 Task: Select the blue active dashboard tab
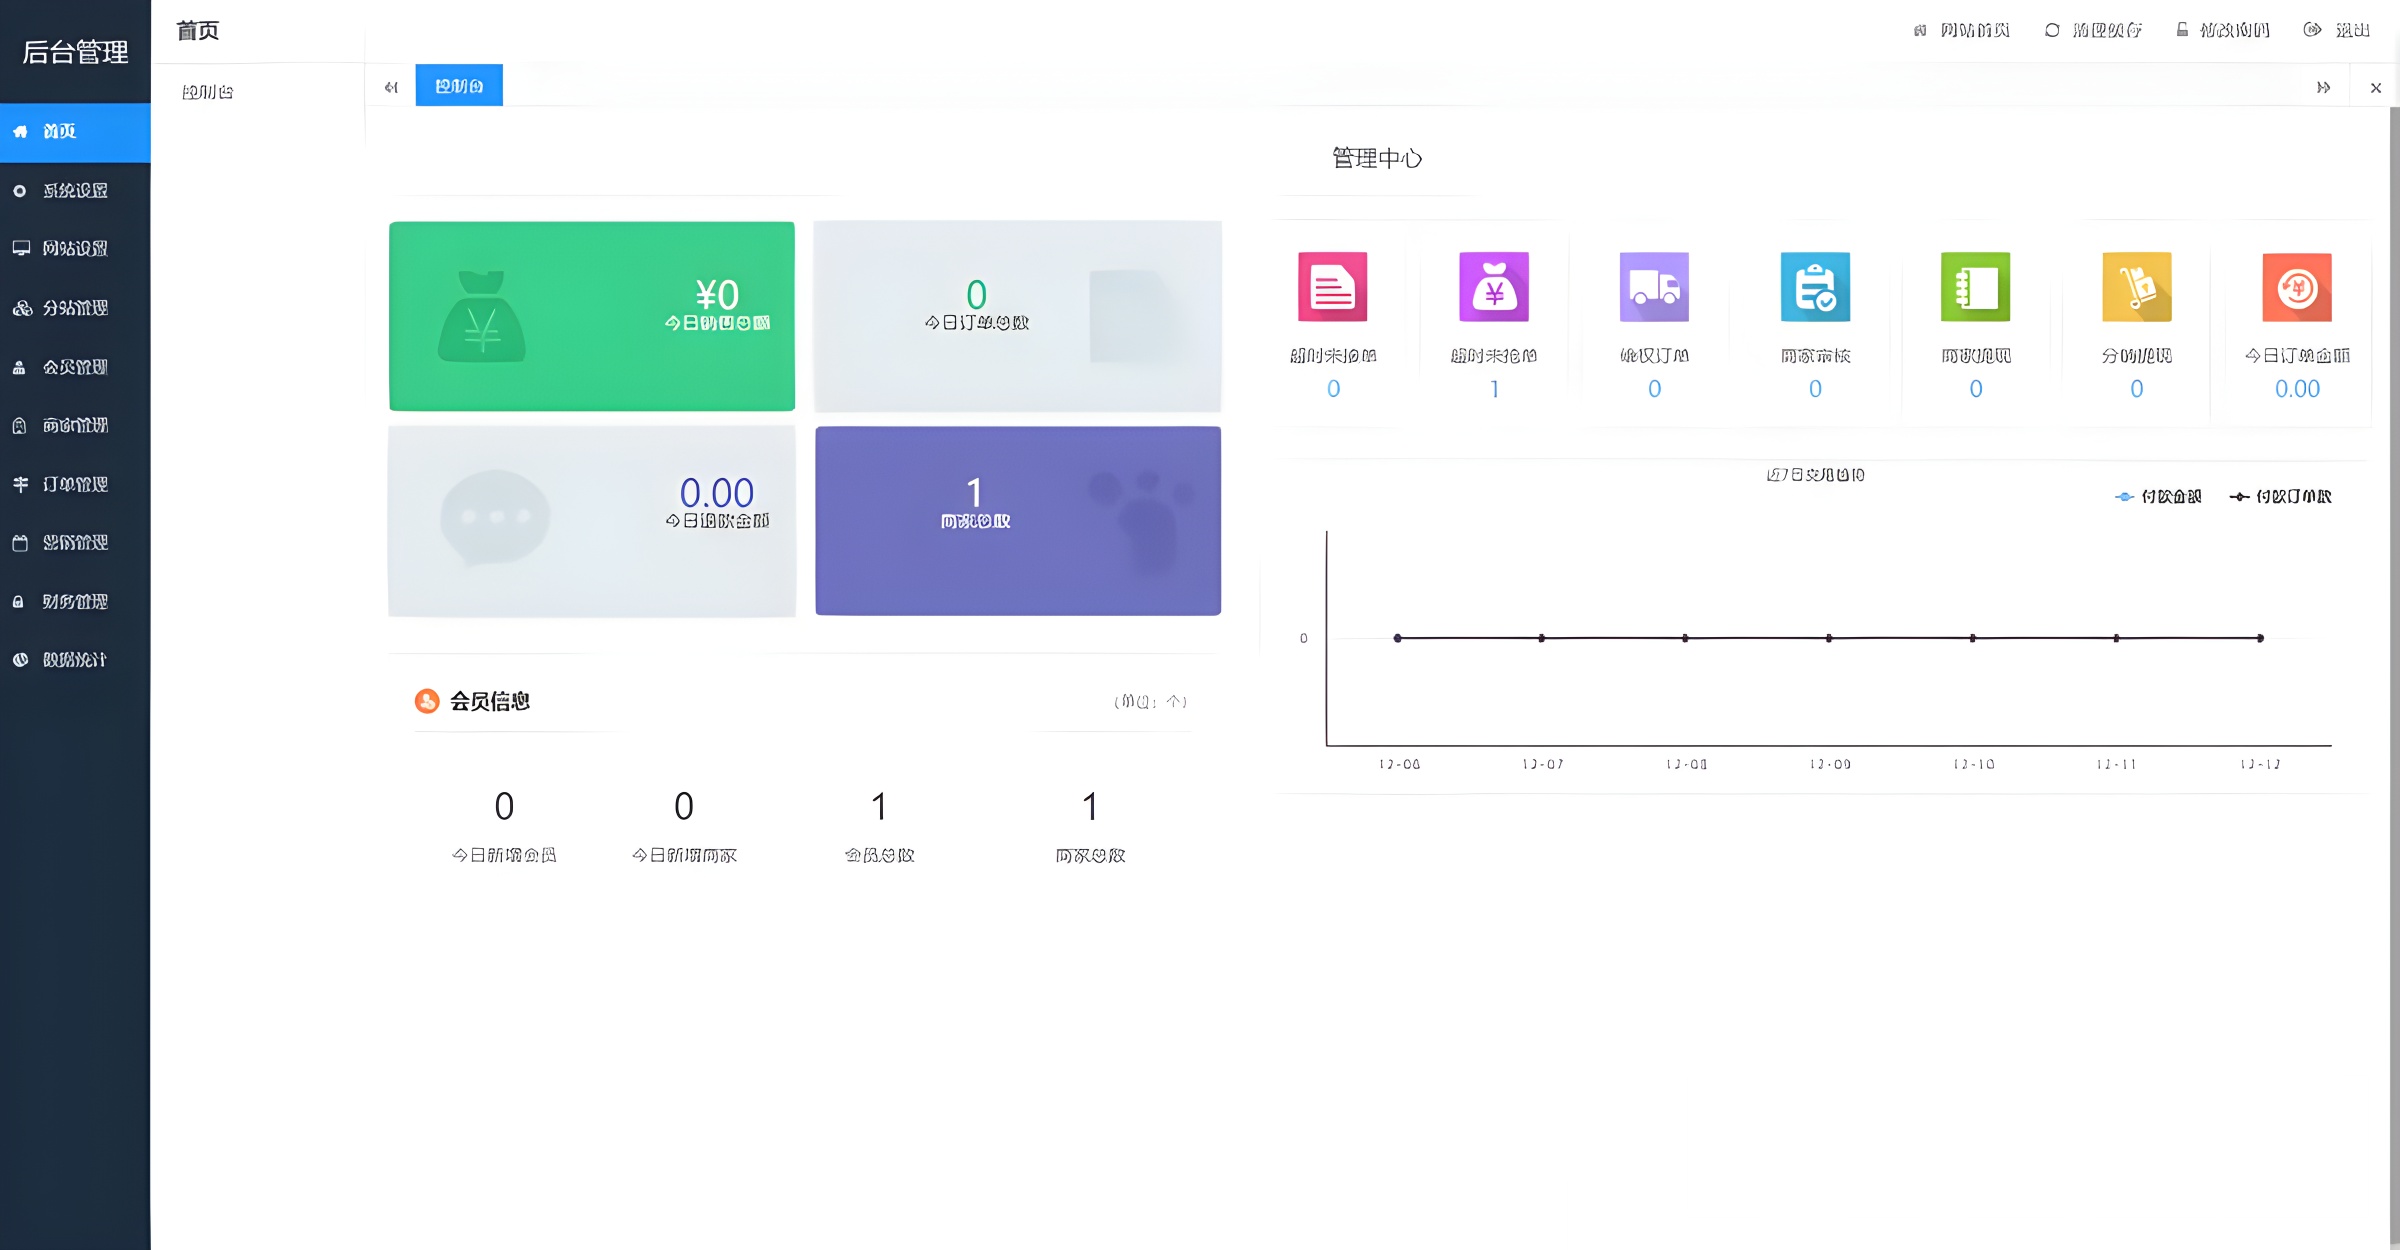click(x=459, y=86)
